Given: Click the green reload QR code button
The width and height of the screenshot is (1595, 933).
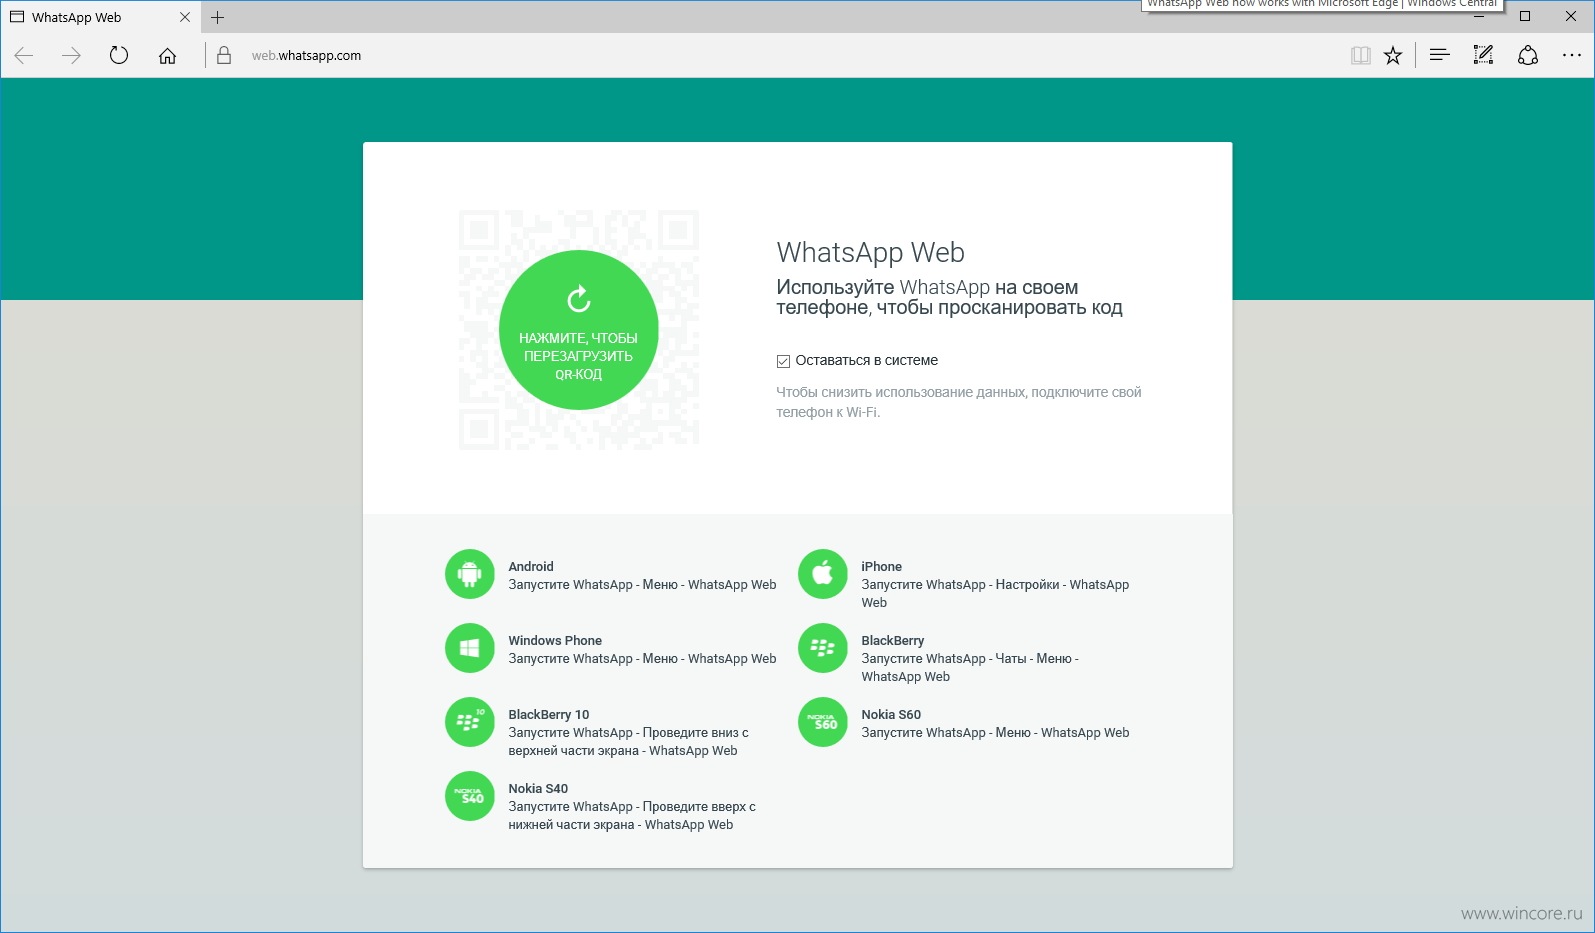Looking at the screenshot, I should tap(578, 330).
